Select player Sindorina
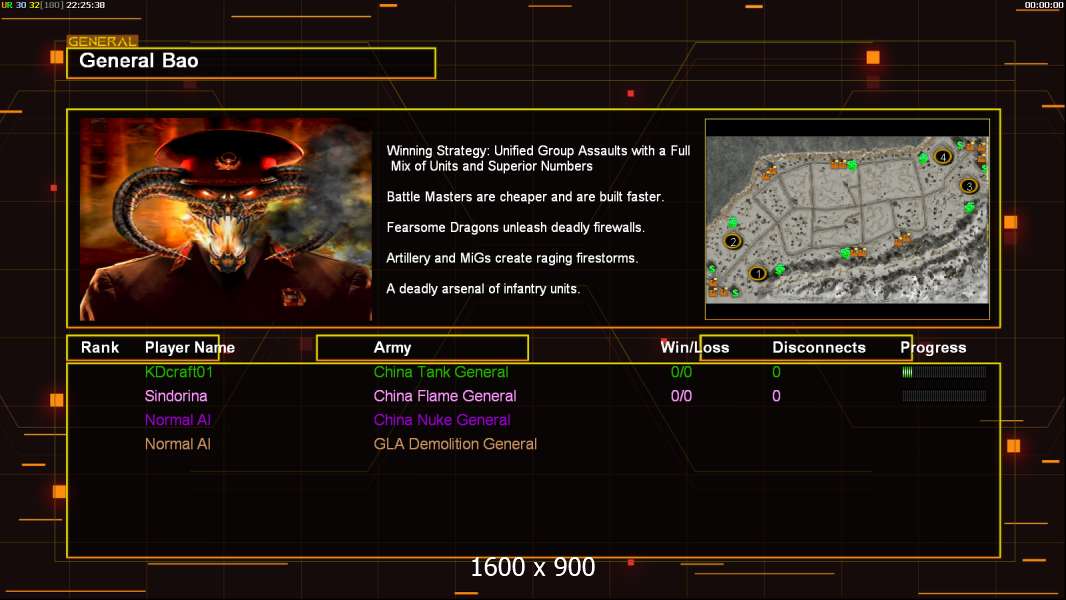Screen dimensions: 1066x600 point(176,395)
